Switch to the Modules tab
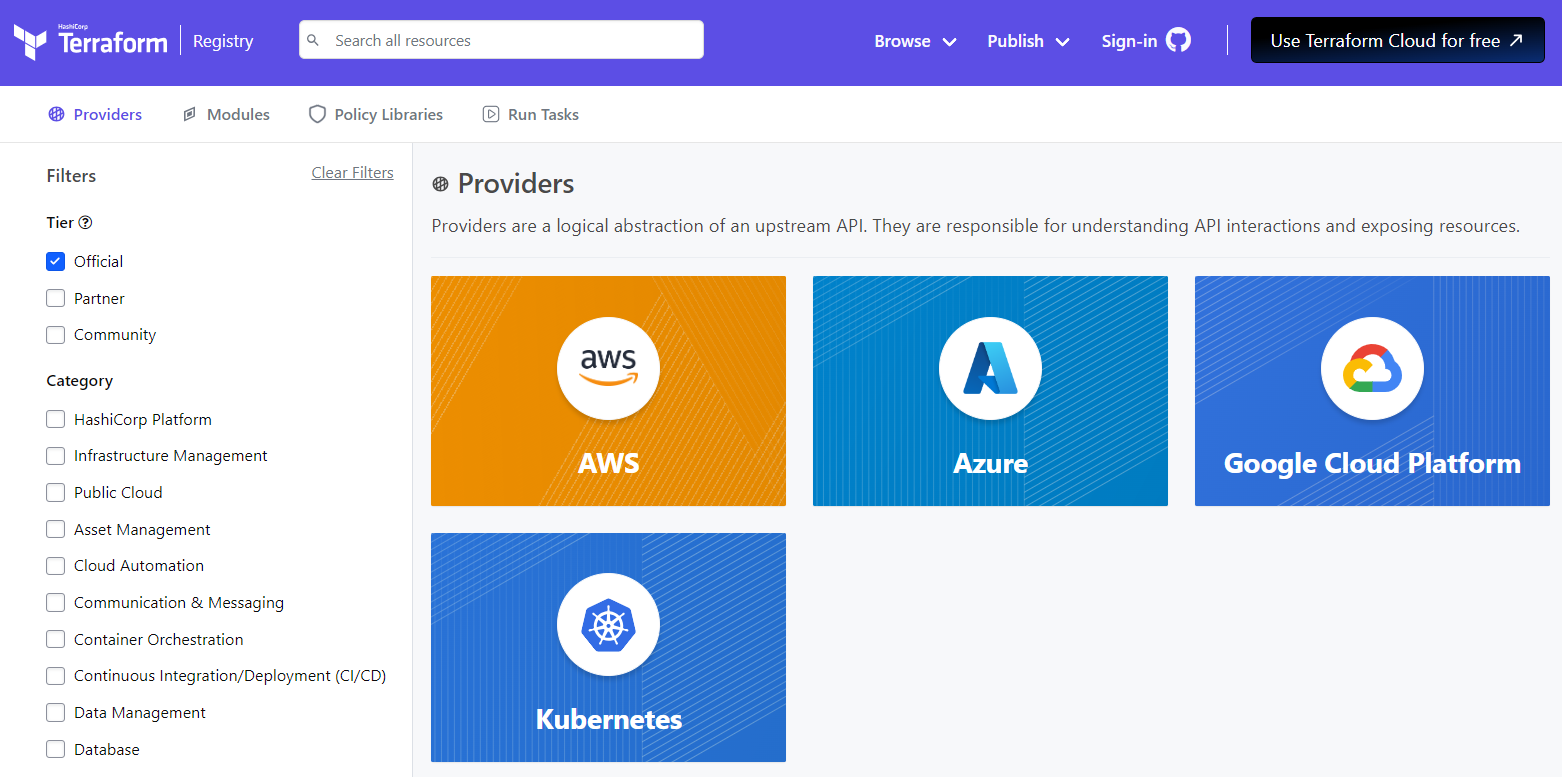This screenshot has height=777, width=1562. (x=226, y=114)
